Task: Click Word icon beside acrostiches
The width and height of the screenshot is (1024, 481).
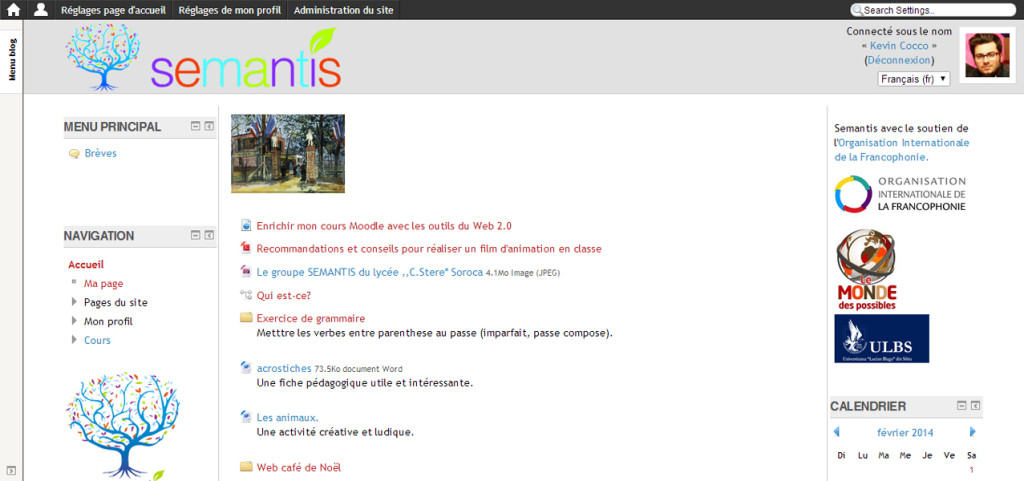Action: coord(246,367)
